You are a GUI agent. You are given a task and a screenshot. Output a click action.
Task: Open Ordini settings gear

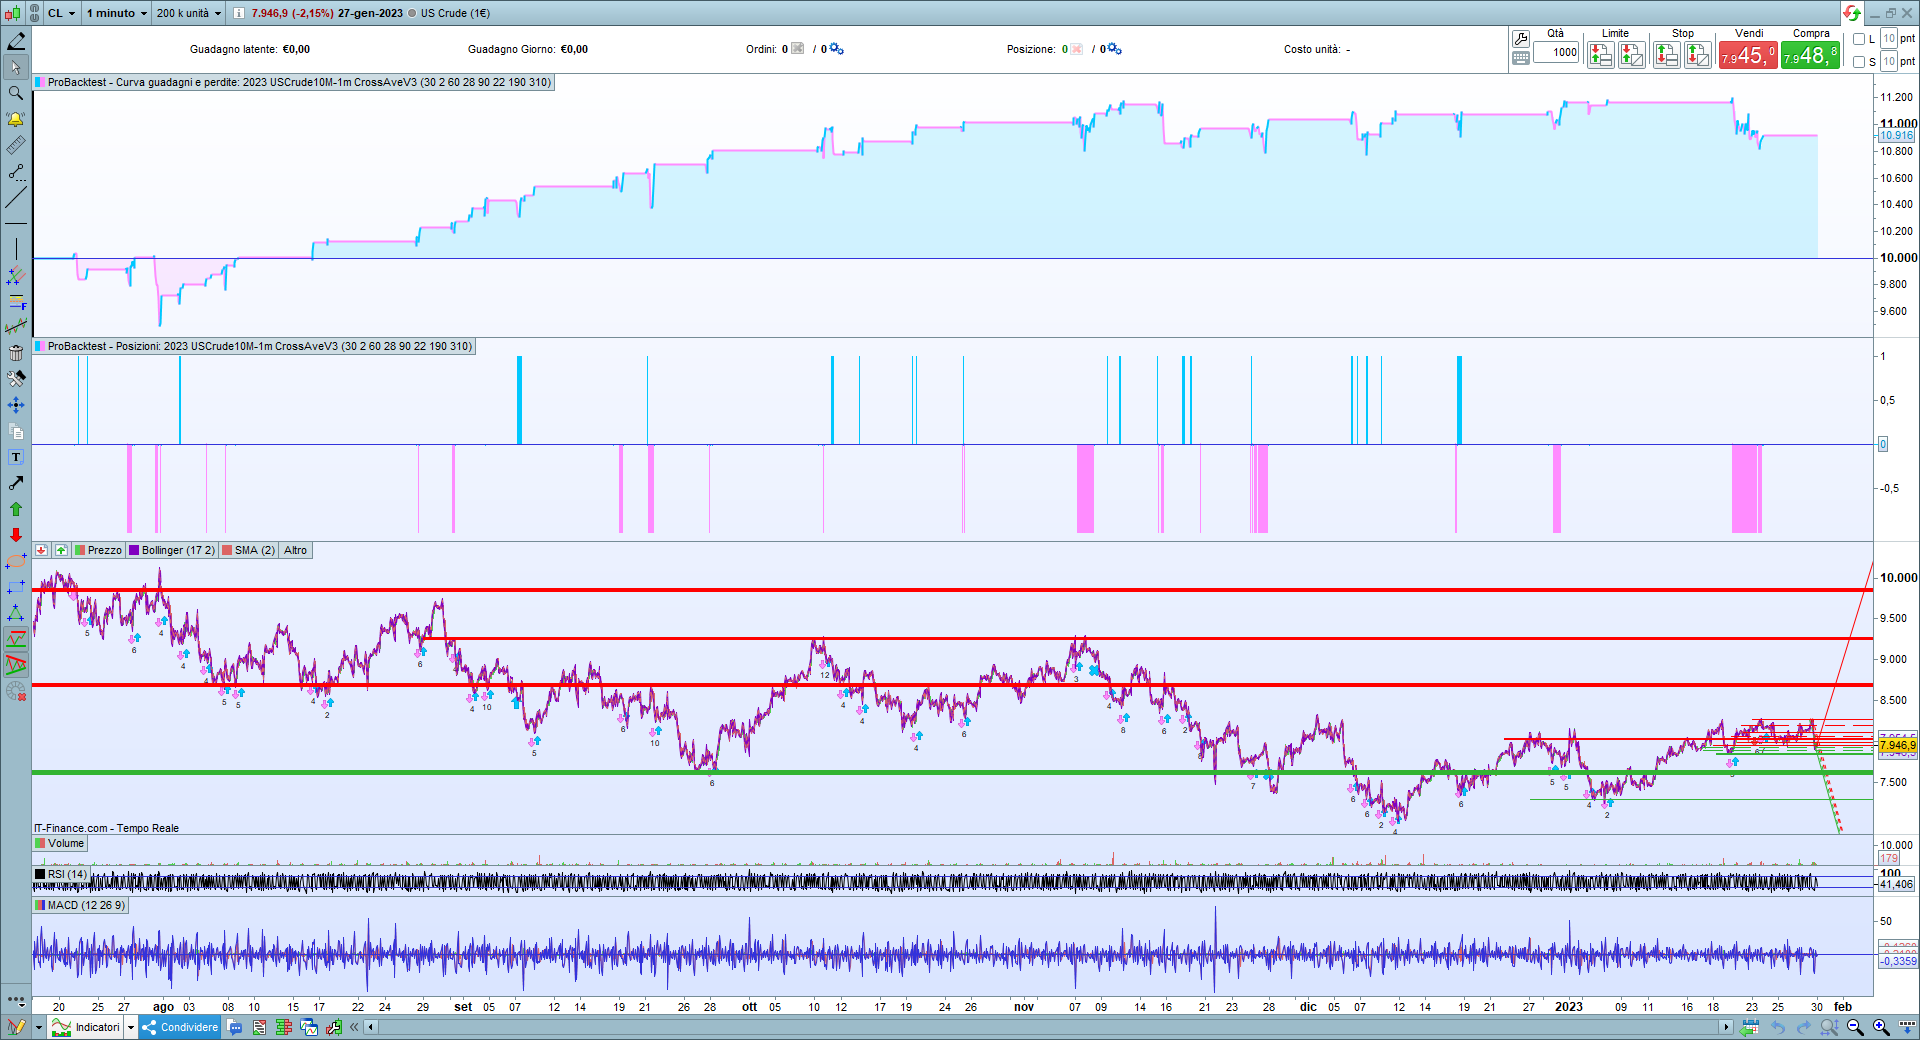[836, 49]
